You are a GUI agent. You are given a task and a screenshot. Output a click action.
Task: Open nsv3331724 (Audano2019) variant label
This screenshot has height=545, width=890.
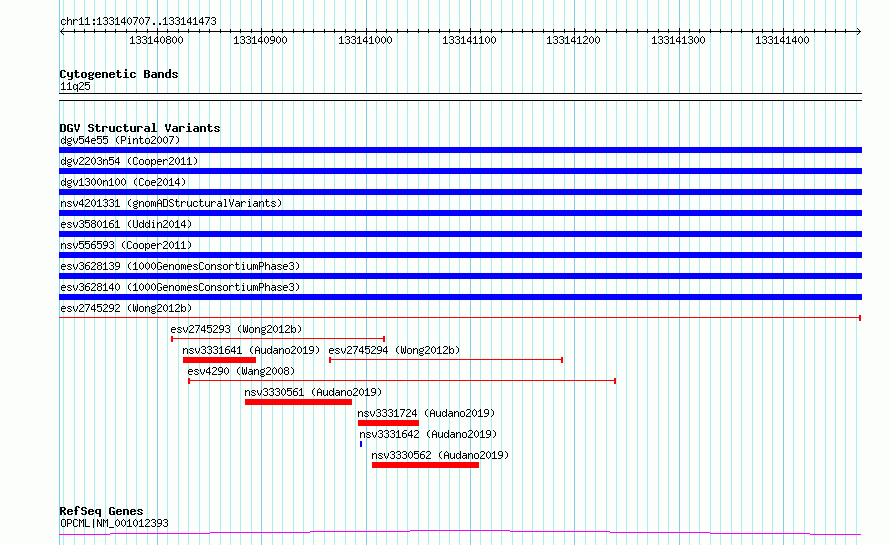point(426,413)
